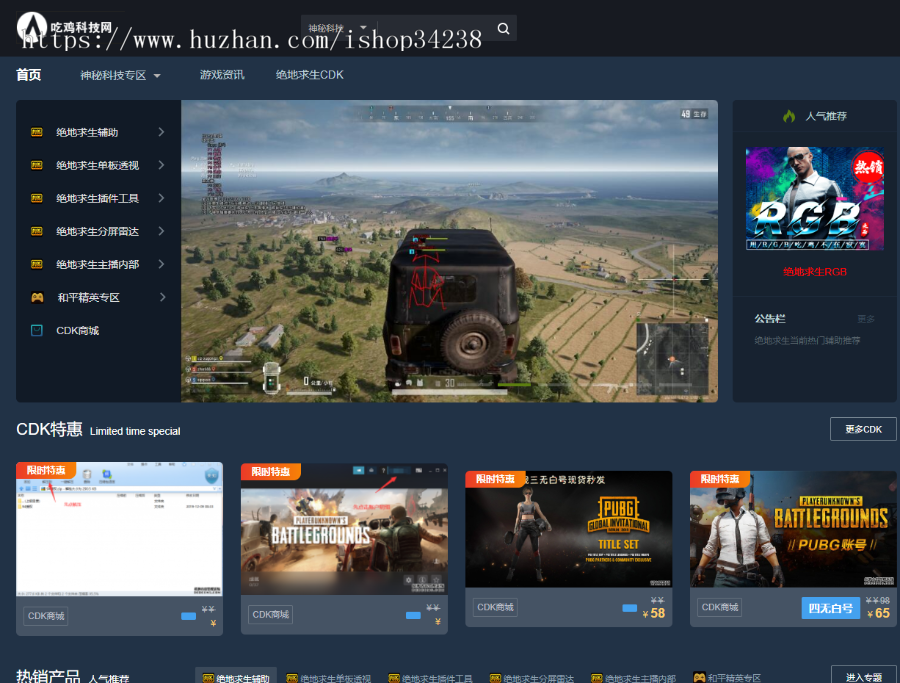
Task: Open 绝地求生CDK in navigation
Action: click(309, 75)
